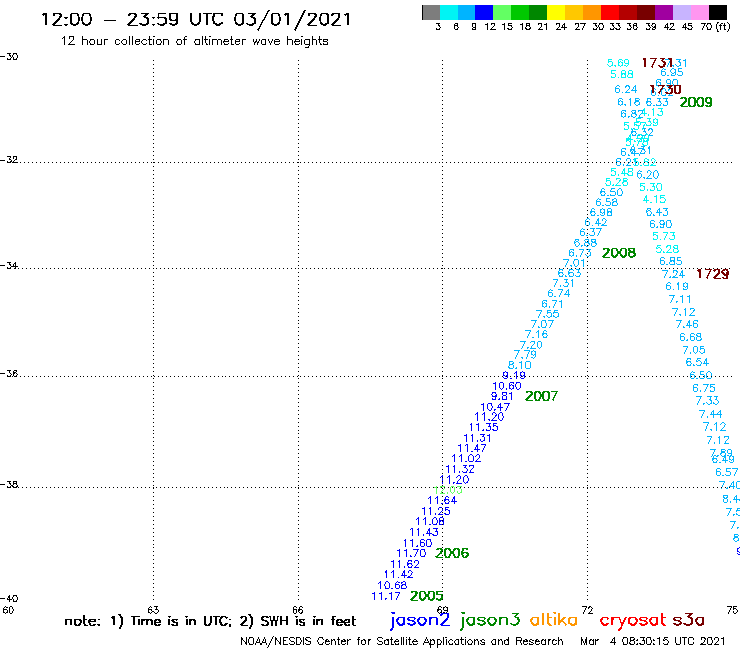Select the cryosat satellite legend label
The width and height of the screenshot is (740, 650).
[x=633, y=621]
